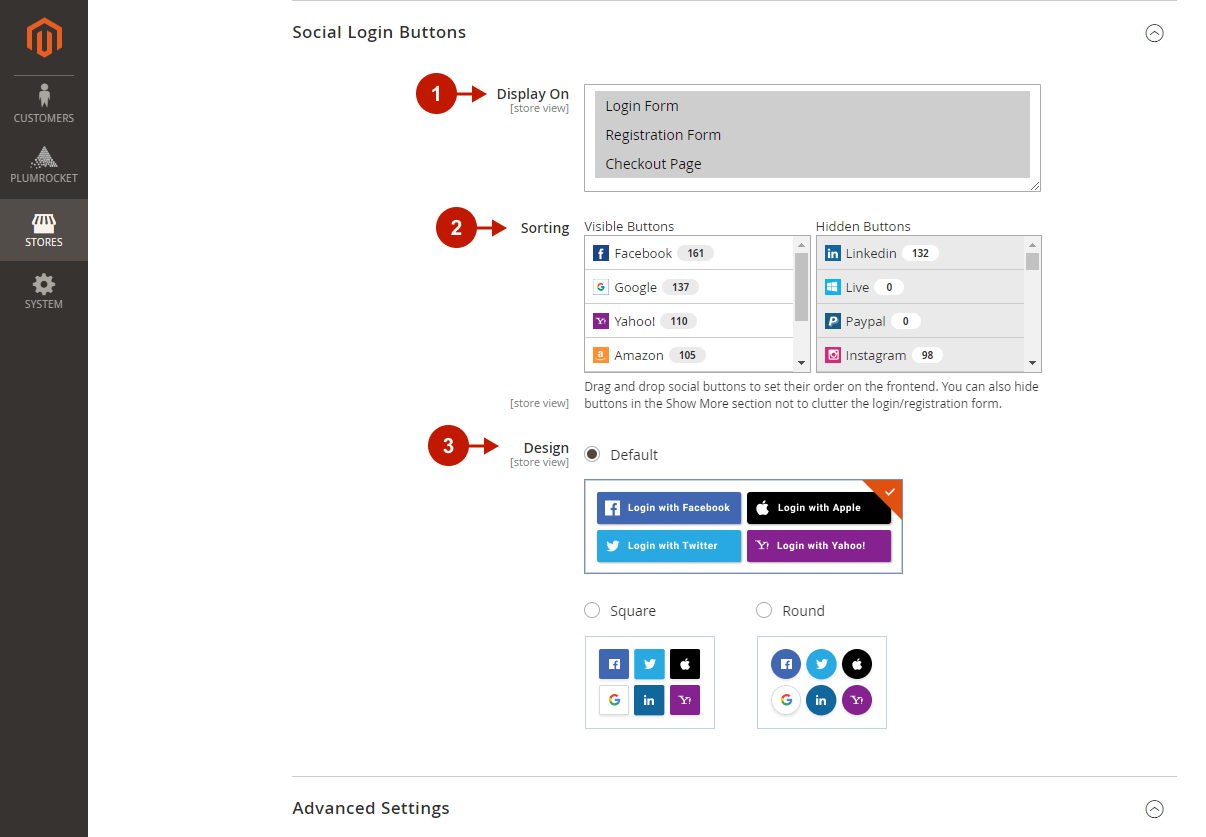Open the Customers menu in the sidebar
The height and width of the screenshot is (837, 1206).
[x=44, y=104]
